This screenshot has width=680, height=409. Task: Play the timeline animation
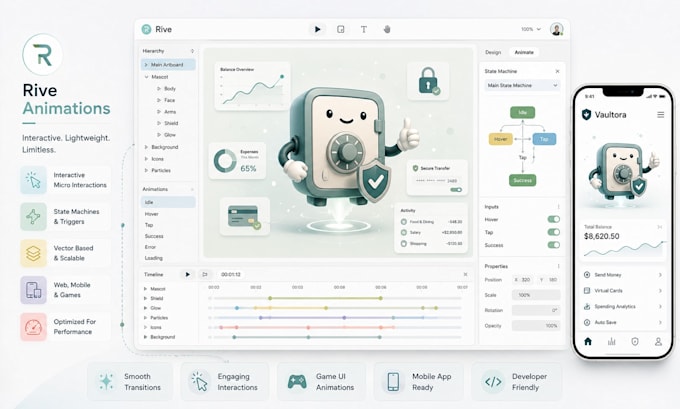point(187,275)
